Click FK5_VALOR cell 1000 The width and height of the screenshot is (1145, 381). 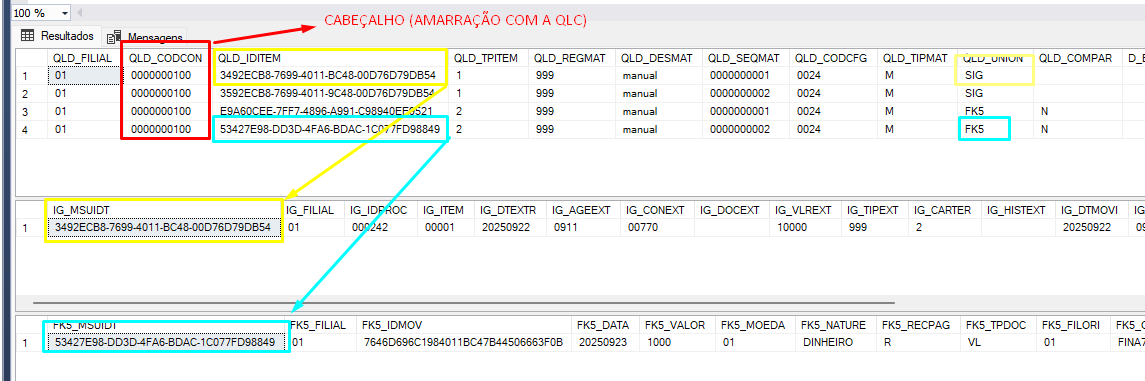(x=678, y=342)
